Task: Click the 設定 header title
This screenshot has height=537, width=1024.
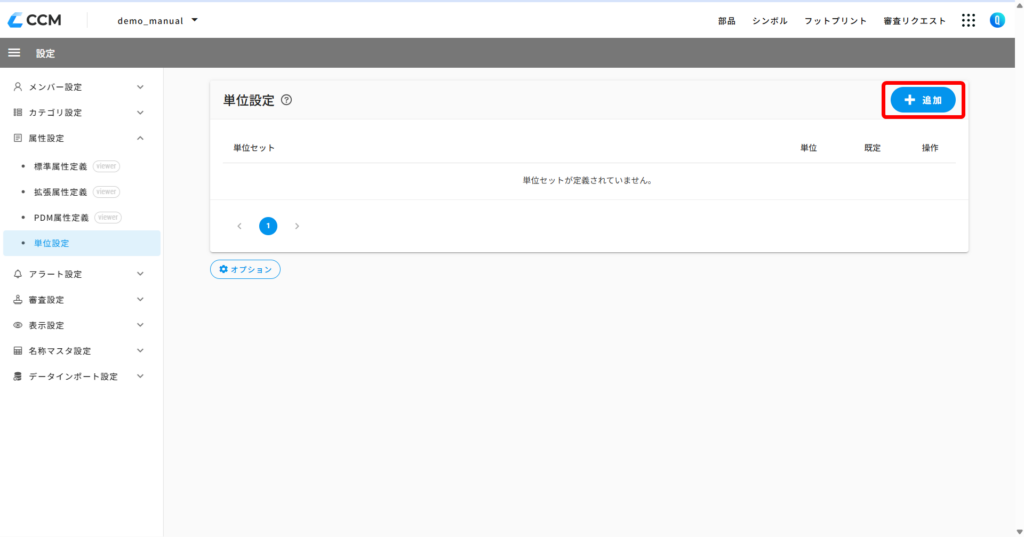Action: (x=46, y=54)
